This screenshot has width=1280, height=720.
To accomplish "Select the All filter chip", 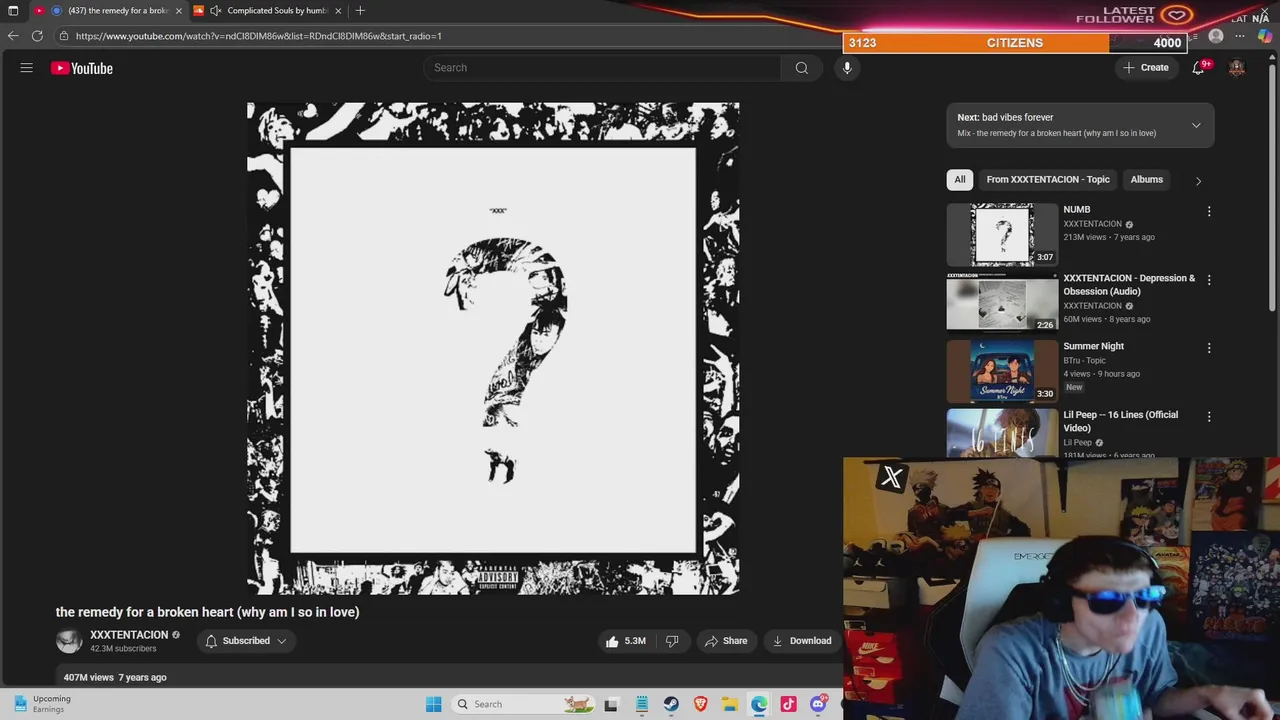I will (x=960, y=180).
